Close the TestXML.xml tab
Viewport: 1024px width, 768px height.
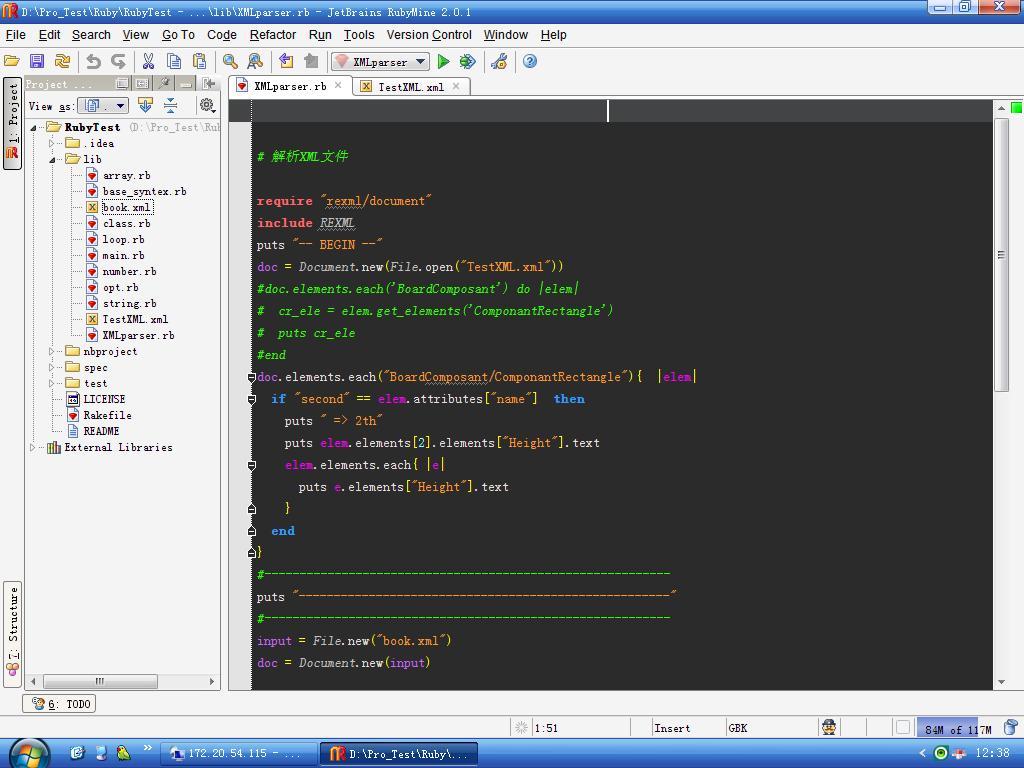(x=456, y=86)
